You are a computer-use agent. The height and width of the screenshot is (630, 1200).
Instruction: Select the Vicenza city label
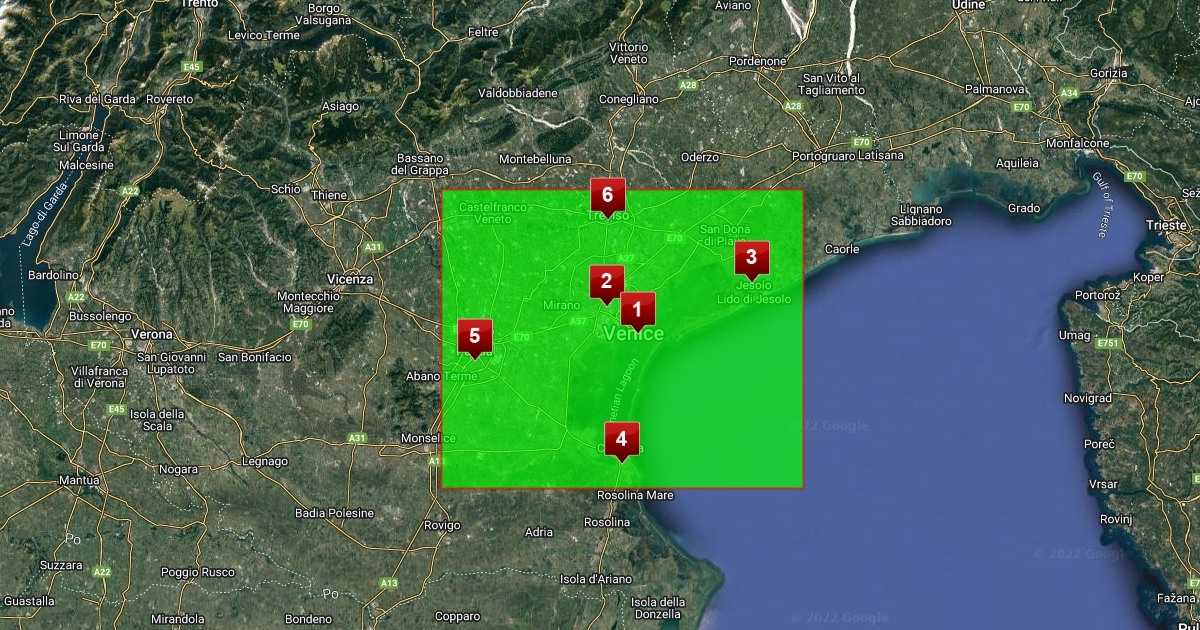(x=350, y=279)
